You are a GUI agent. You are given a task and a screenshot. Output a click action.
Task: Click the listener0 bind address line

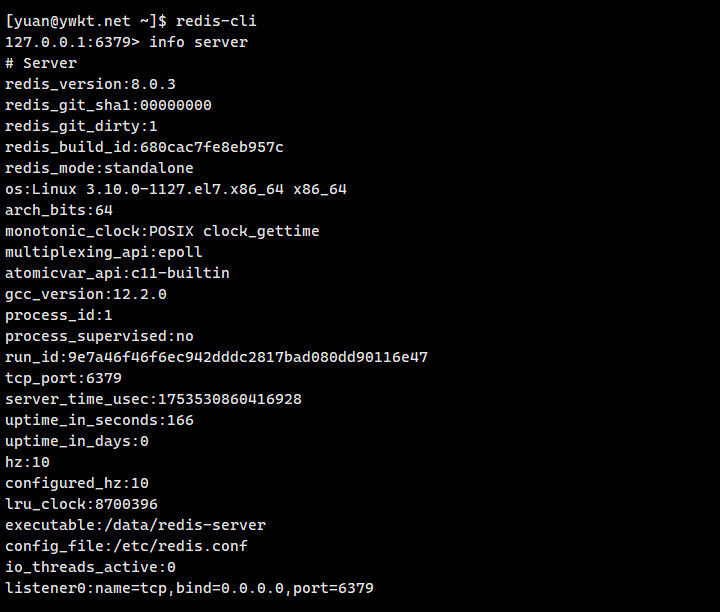189,588
